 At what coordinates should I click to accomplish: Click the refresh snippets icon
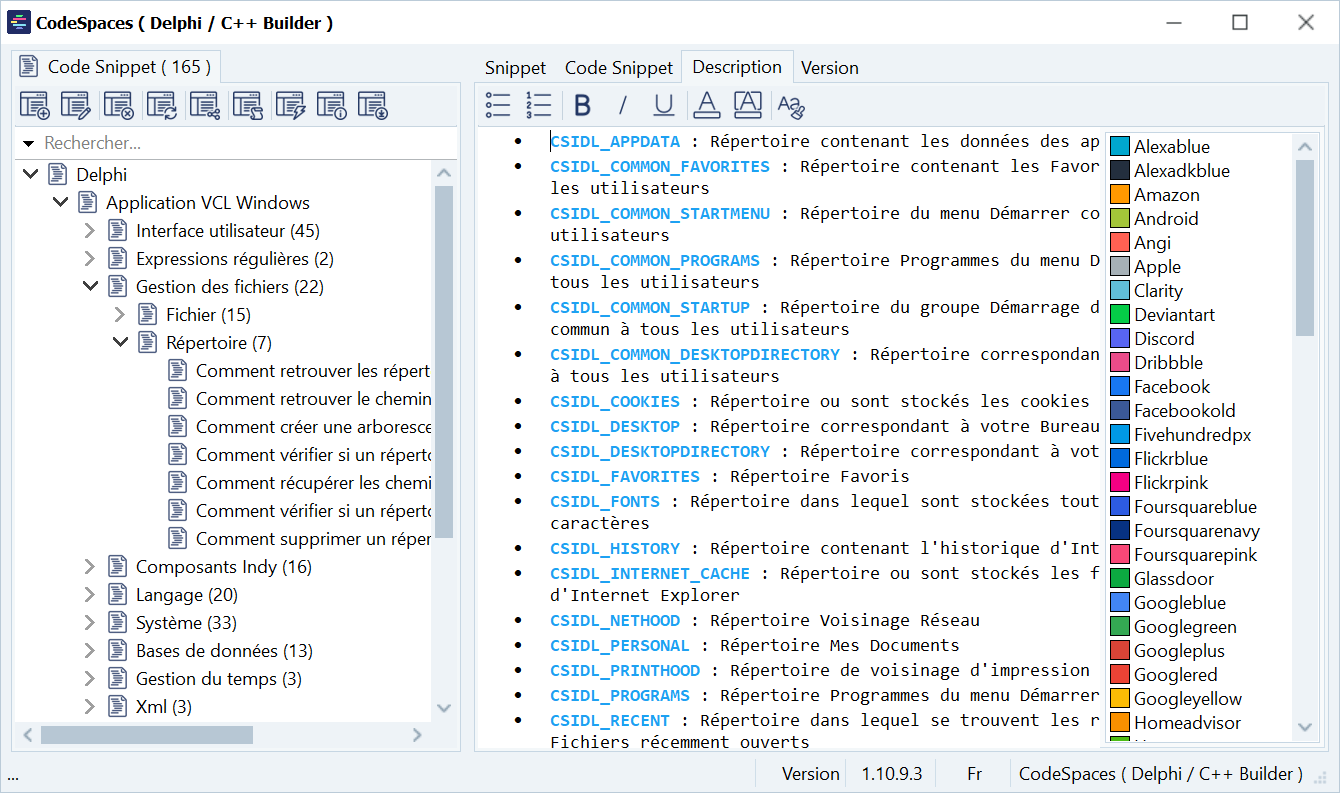click(x=161, y=105)
